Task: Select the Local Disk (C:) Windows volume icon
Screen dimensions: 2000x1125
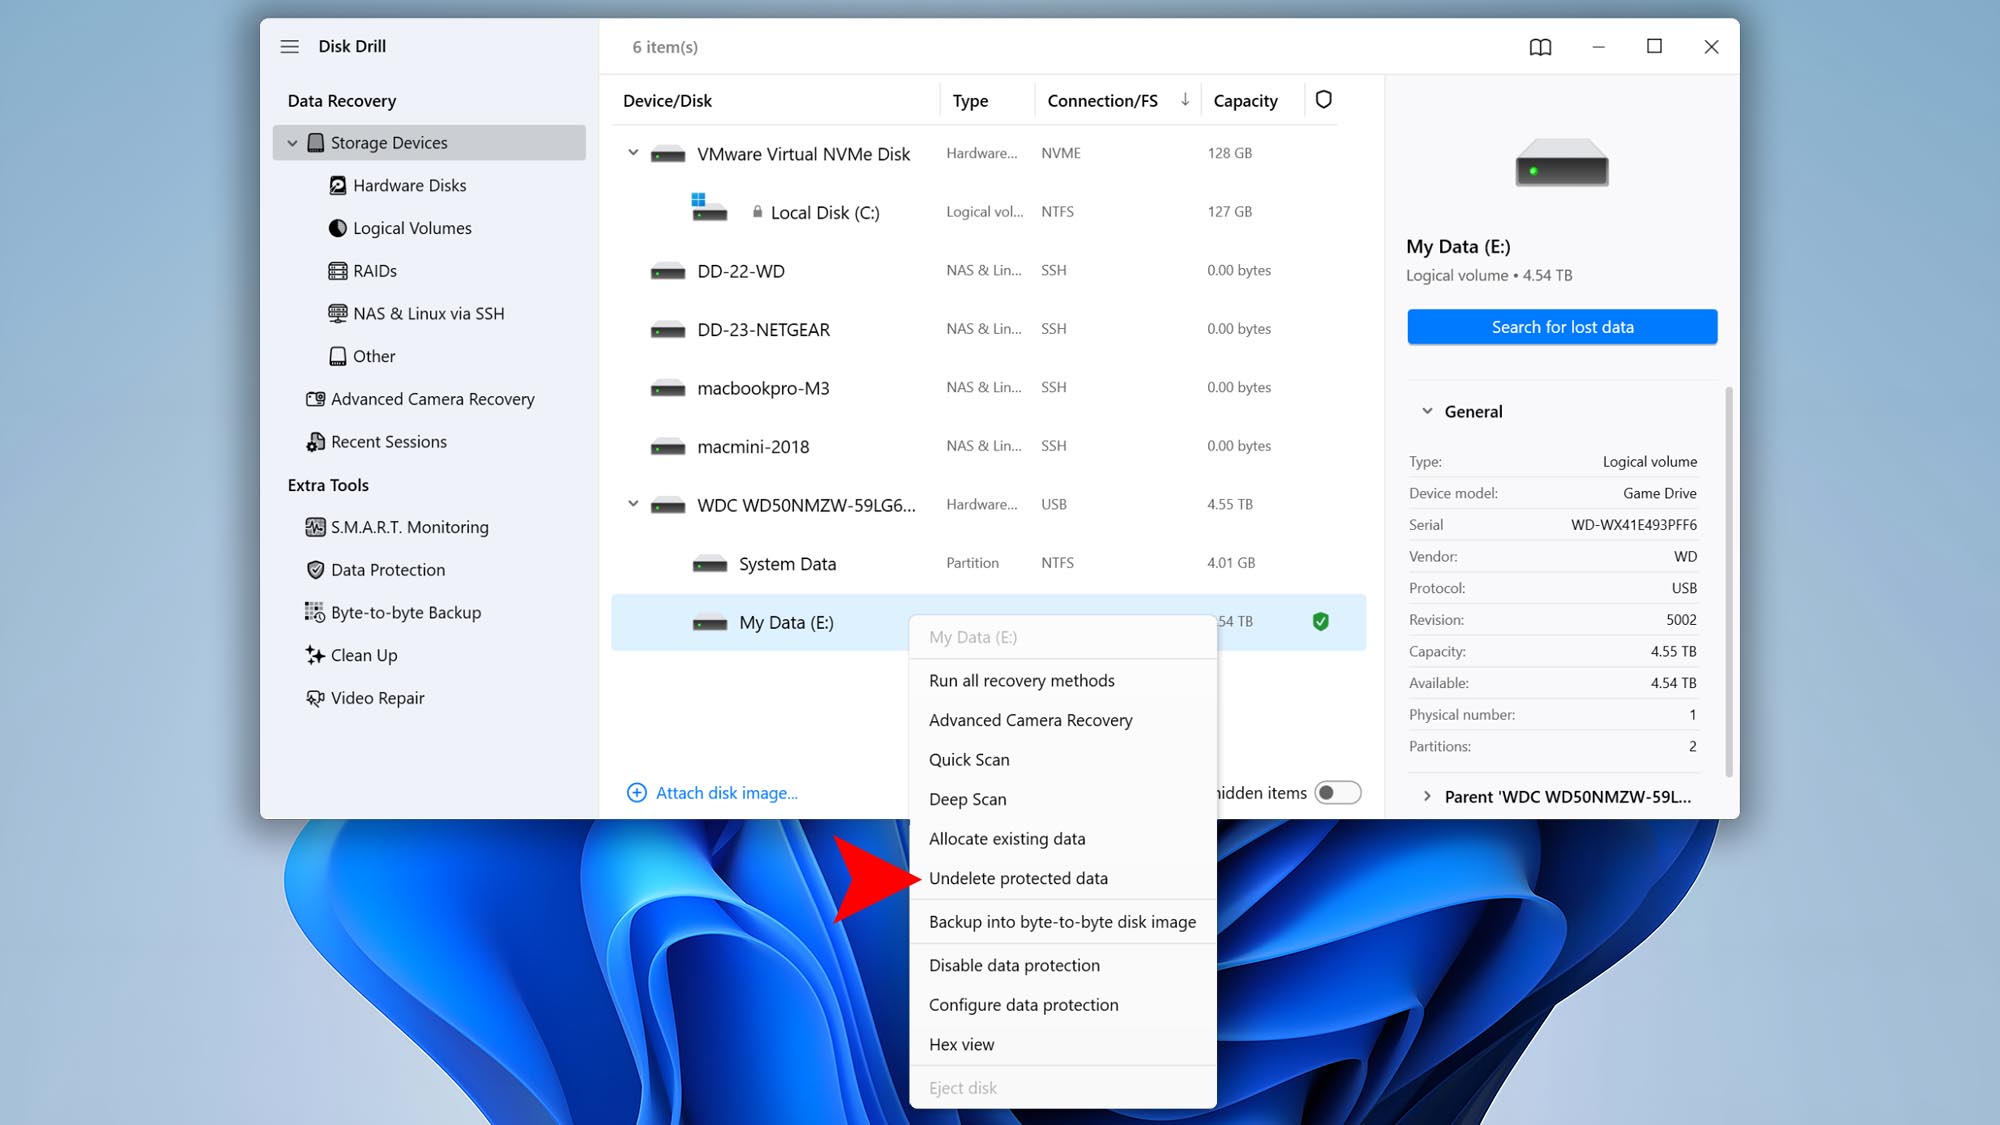Action: click(708, 208)
